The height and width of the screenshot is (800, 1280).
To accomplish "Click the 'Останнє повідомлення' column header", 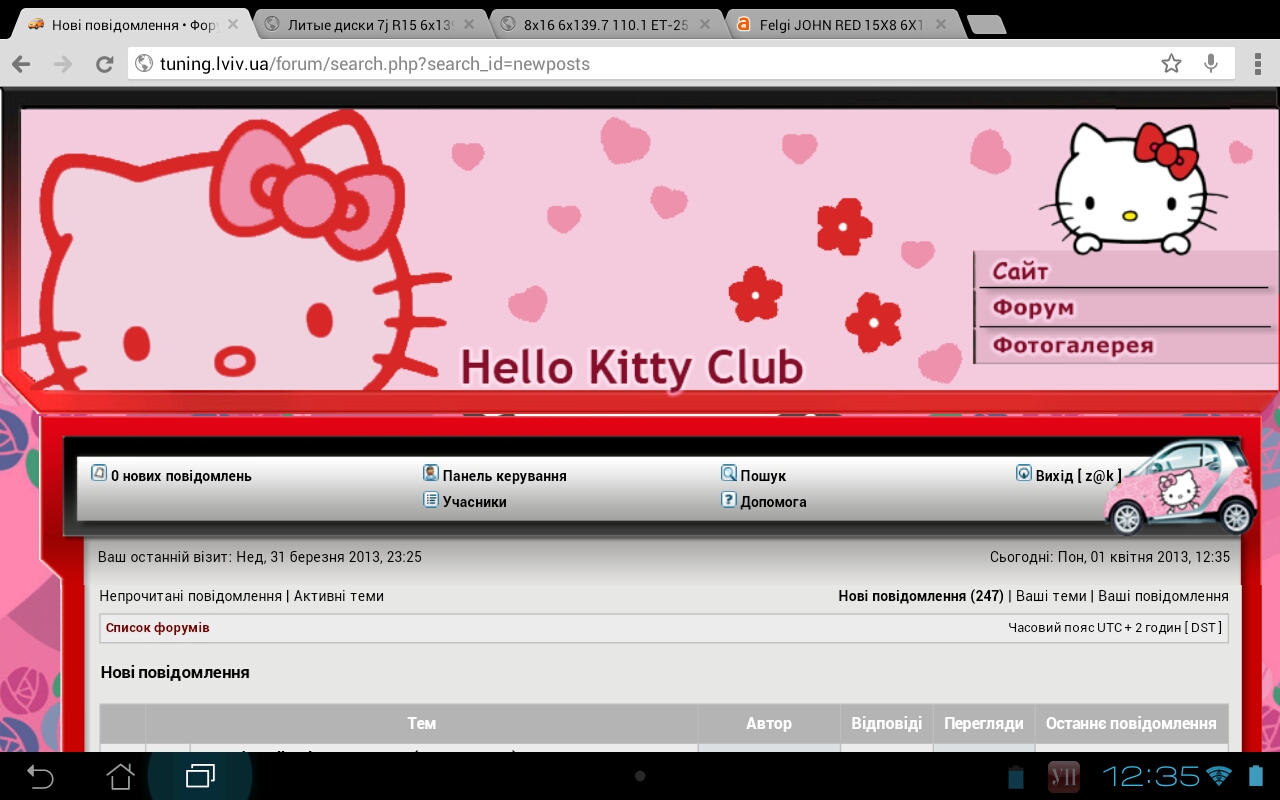I will point(1131,723).
